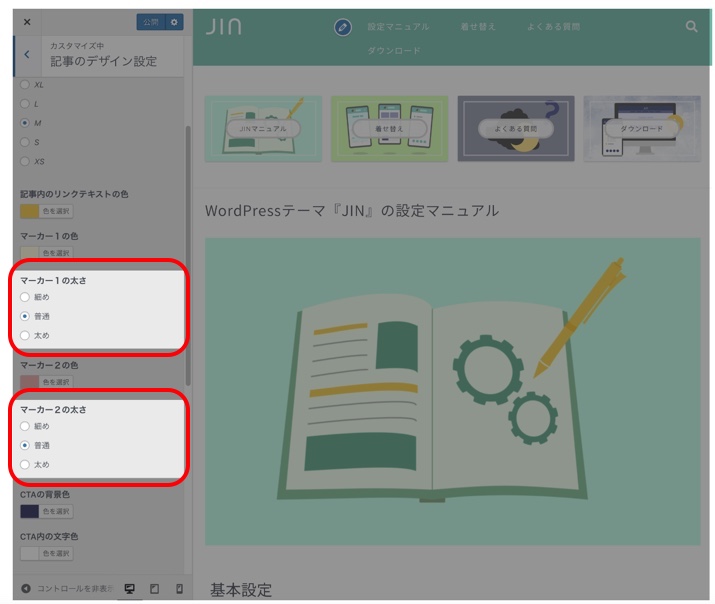715x604 pixels.
Task: Select the S font size radio
Action: tap(25, 142)
